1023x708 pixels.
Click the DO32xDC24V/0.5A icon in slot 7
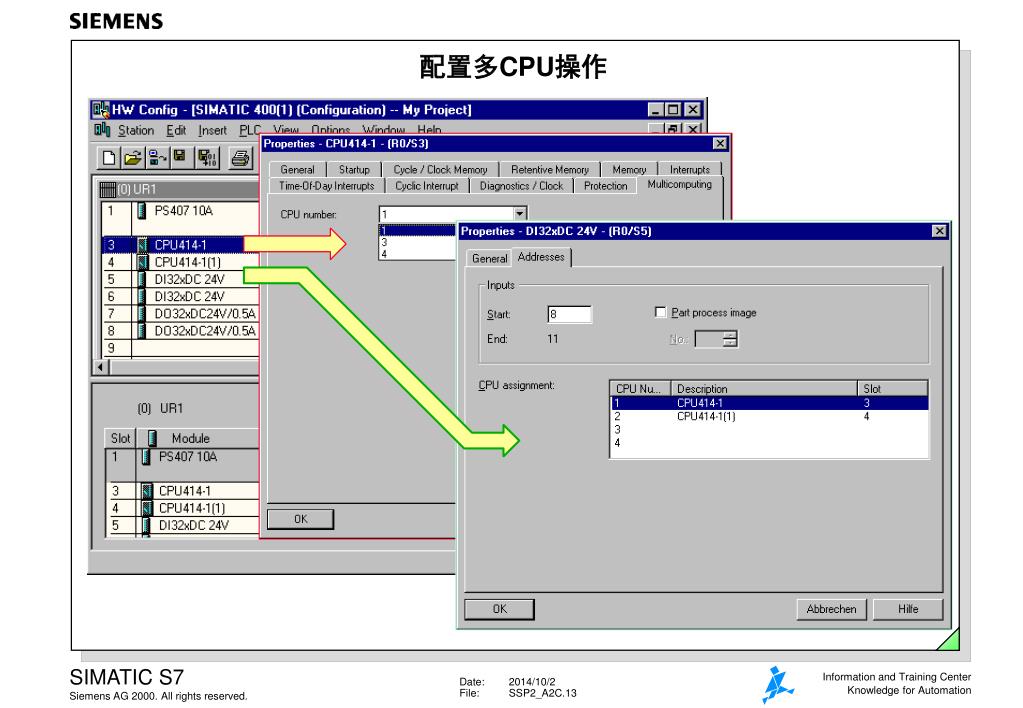pyautogui.click(x=142, y=314)
